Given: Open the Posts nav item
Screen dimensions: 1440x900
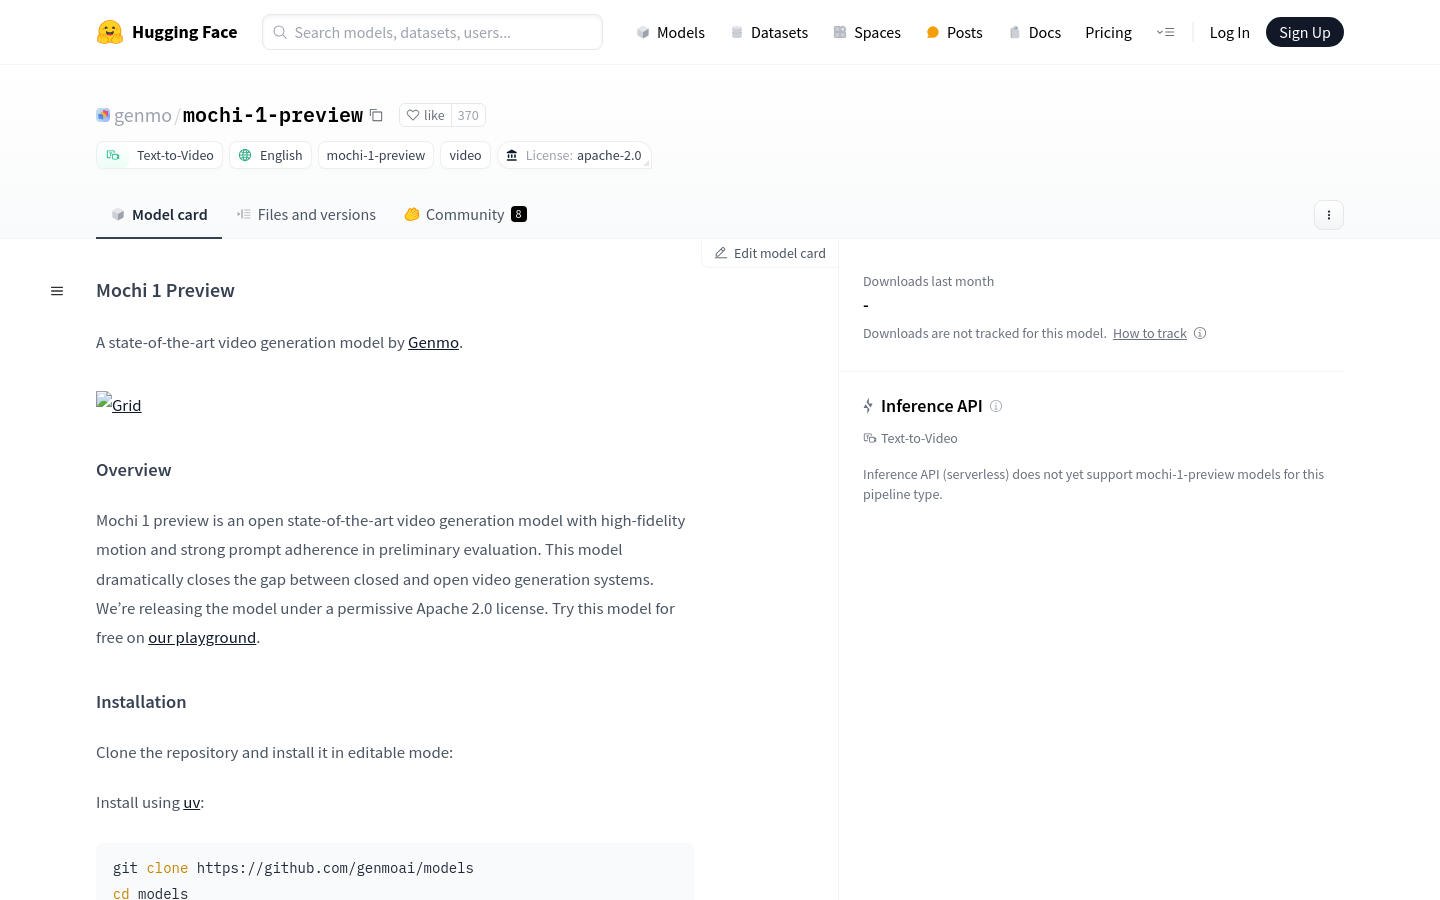Looking at the screenshot, I should pos(954,32).
